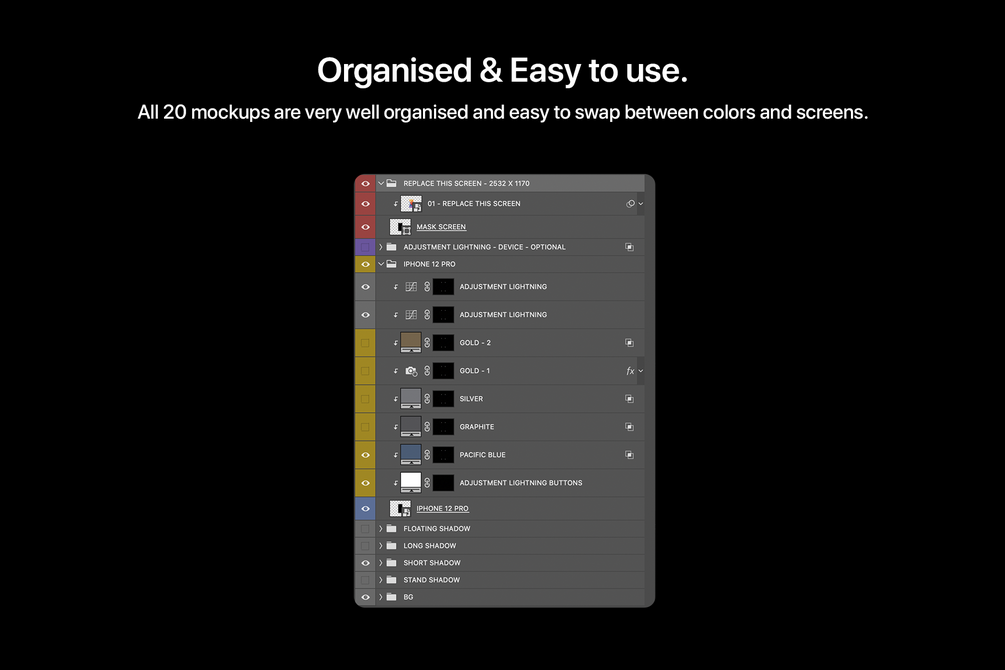Screen dimensions: 1005x670
Task: Select the Gold - 2 color fill thumbnail
Action: click(x=411, y=343)
